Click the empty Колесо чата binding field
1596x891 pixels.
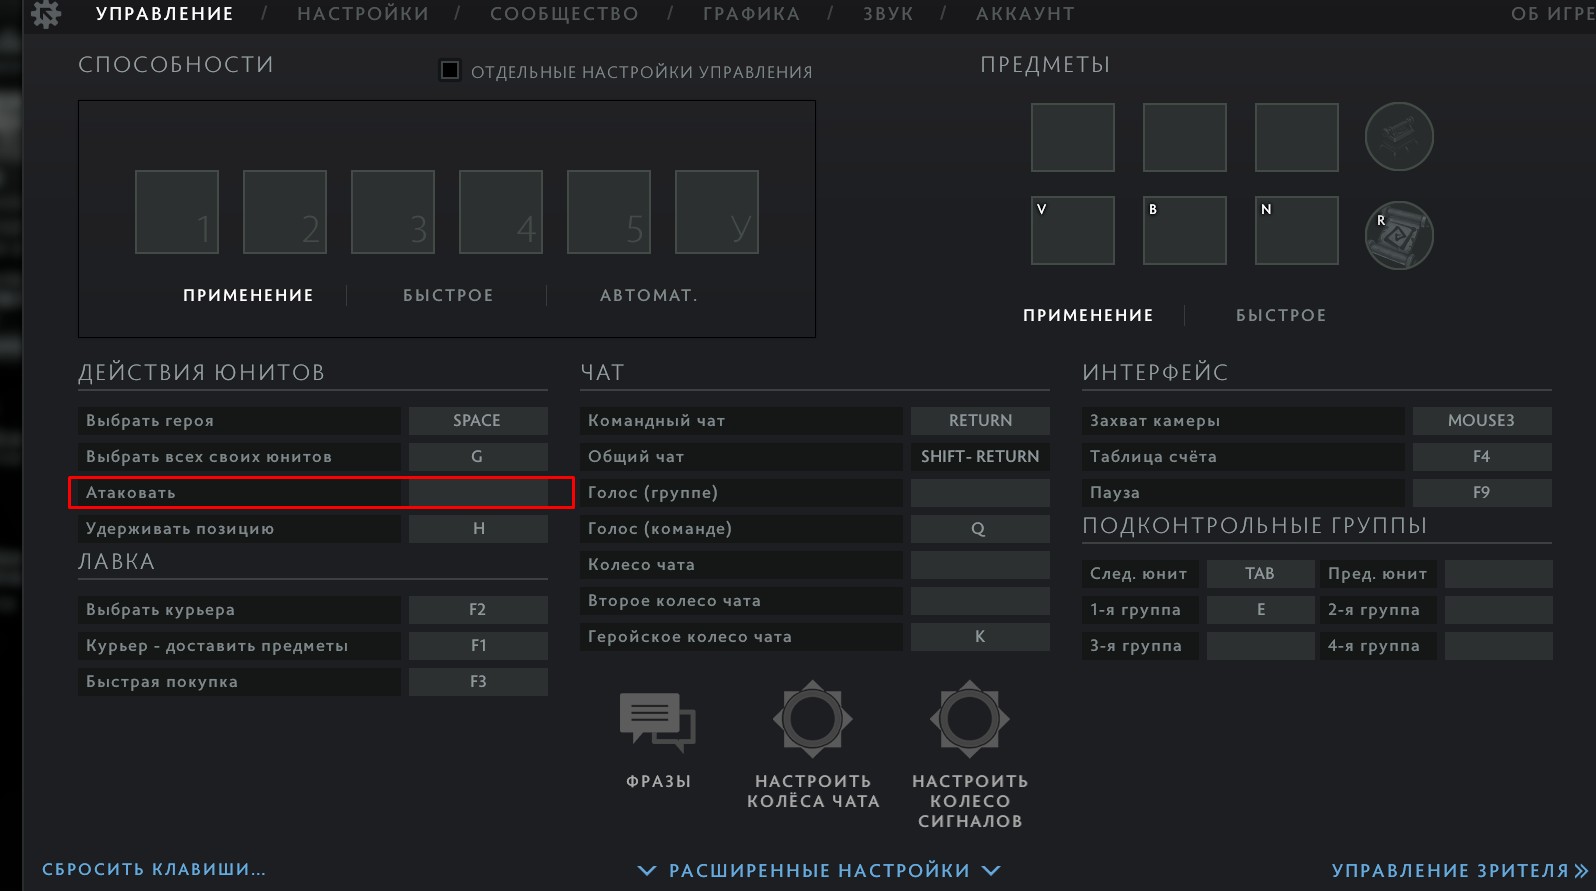(x=980, y=564)
